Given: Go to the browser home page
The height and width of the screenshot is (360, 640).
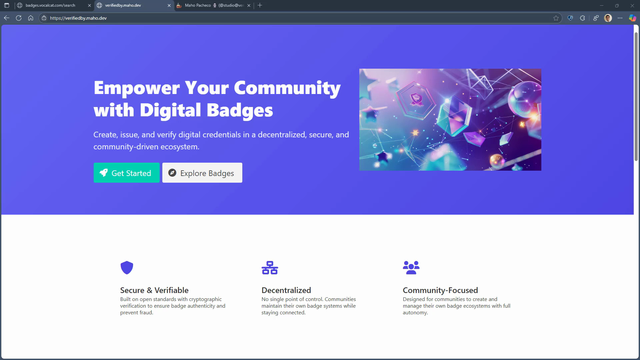Looking at the screenshot, I should pos(31,18).
